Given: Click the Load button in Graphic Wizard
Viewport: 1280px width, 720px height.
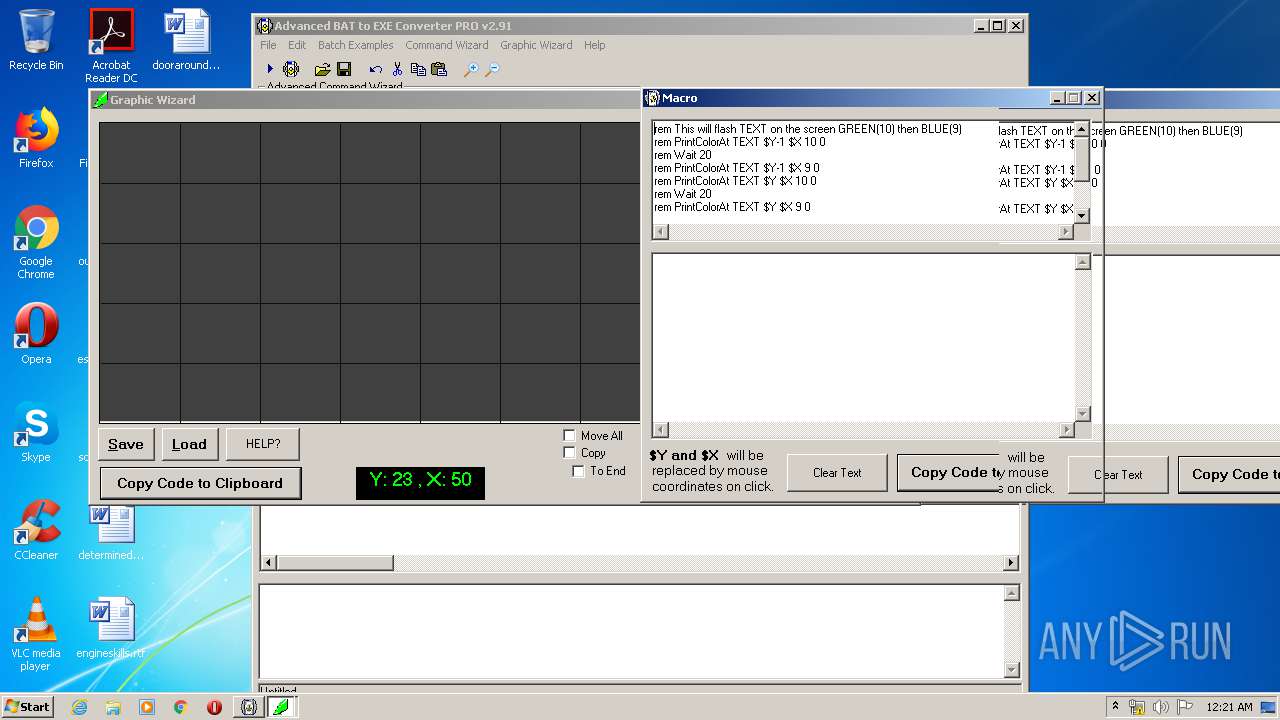Looking at the screenshot, I should click(x=189, y=444).
